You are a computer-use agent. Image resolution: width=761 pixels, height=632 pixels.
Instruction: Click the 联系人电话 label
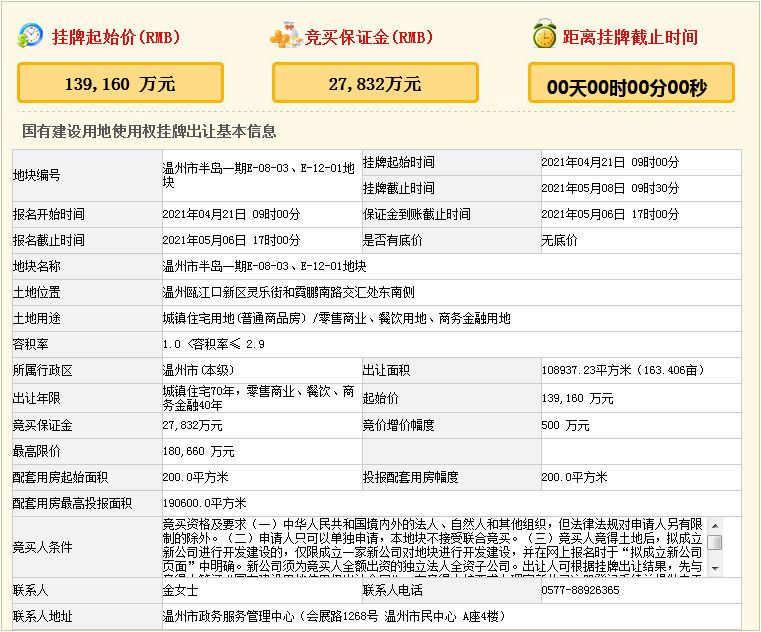(x=393, y=590)
